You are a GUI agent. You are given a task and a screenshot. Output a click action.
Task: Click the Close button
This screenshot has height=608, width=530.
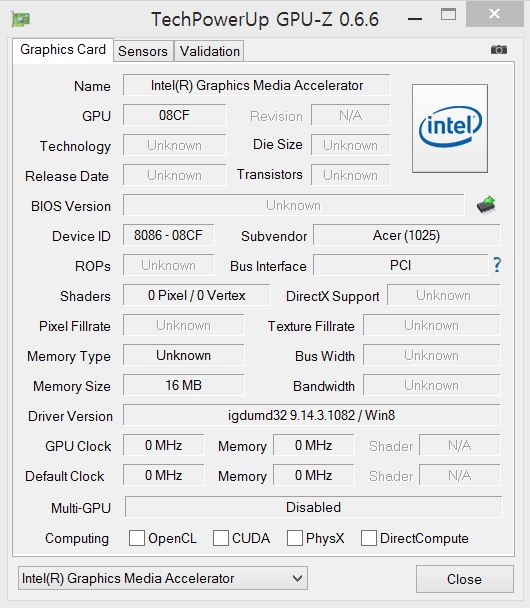(x=464, y=579)
